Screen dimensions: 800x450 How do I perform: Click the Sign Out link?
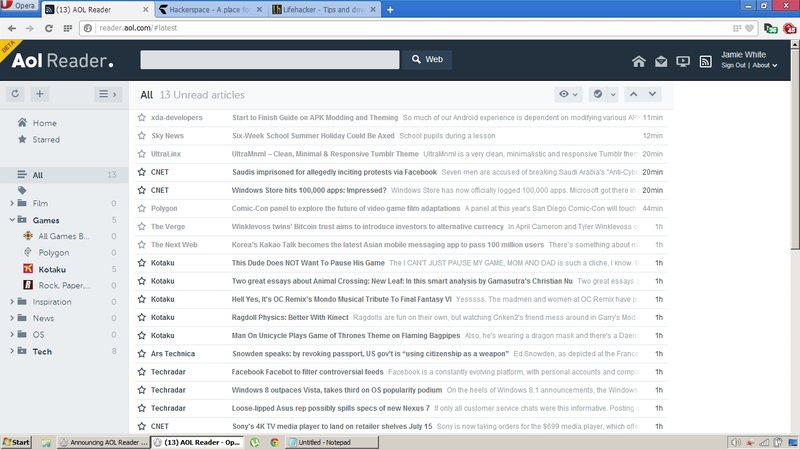733,65
